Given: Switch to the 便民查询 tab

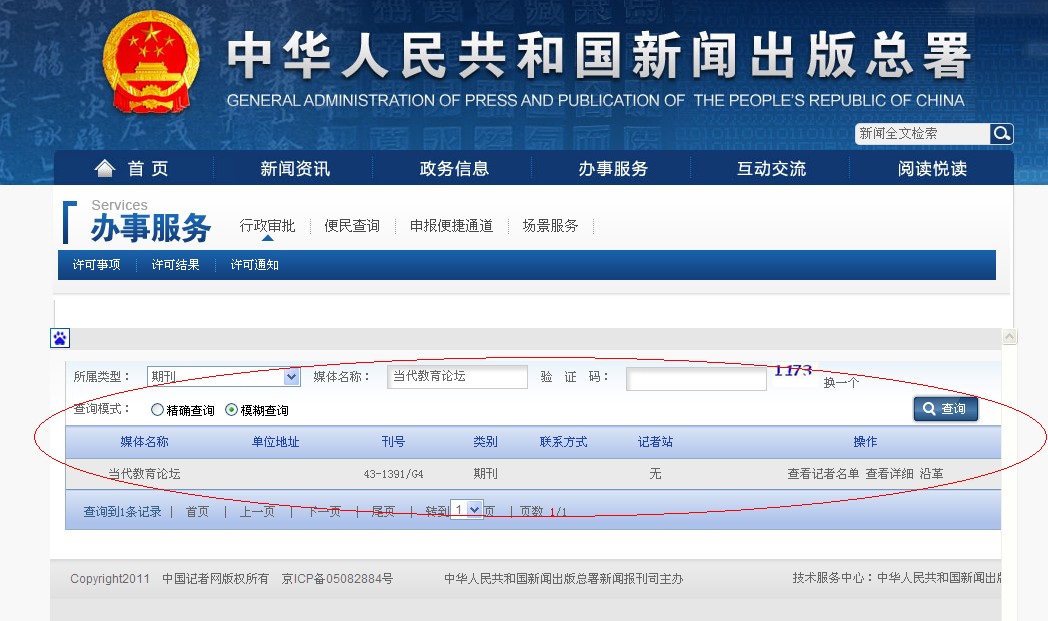Looking at the screenshot, I should (x=352, y=226).
